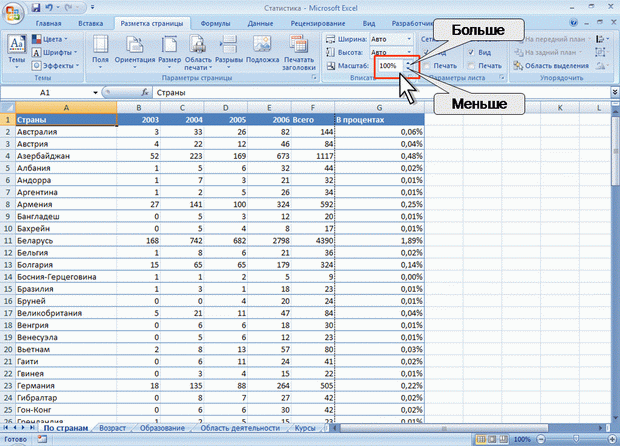
Task: Click Область выделения selection pane button
Action: click(551, 66)
